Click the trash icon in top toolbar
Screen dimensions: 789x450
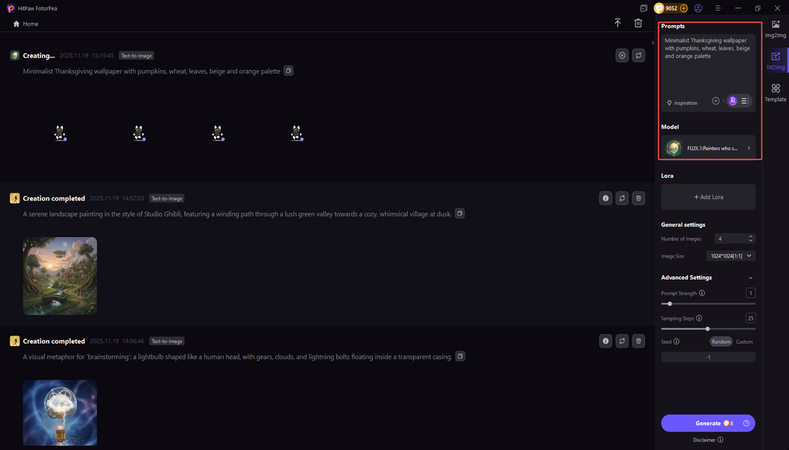pyautogui.click(x=638, y=23)
